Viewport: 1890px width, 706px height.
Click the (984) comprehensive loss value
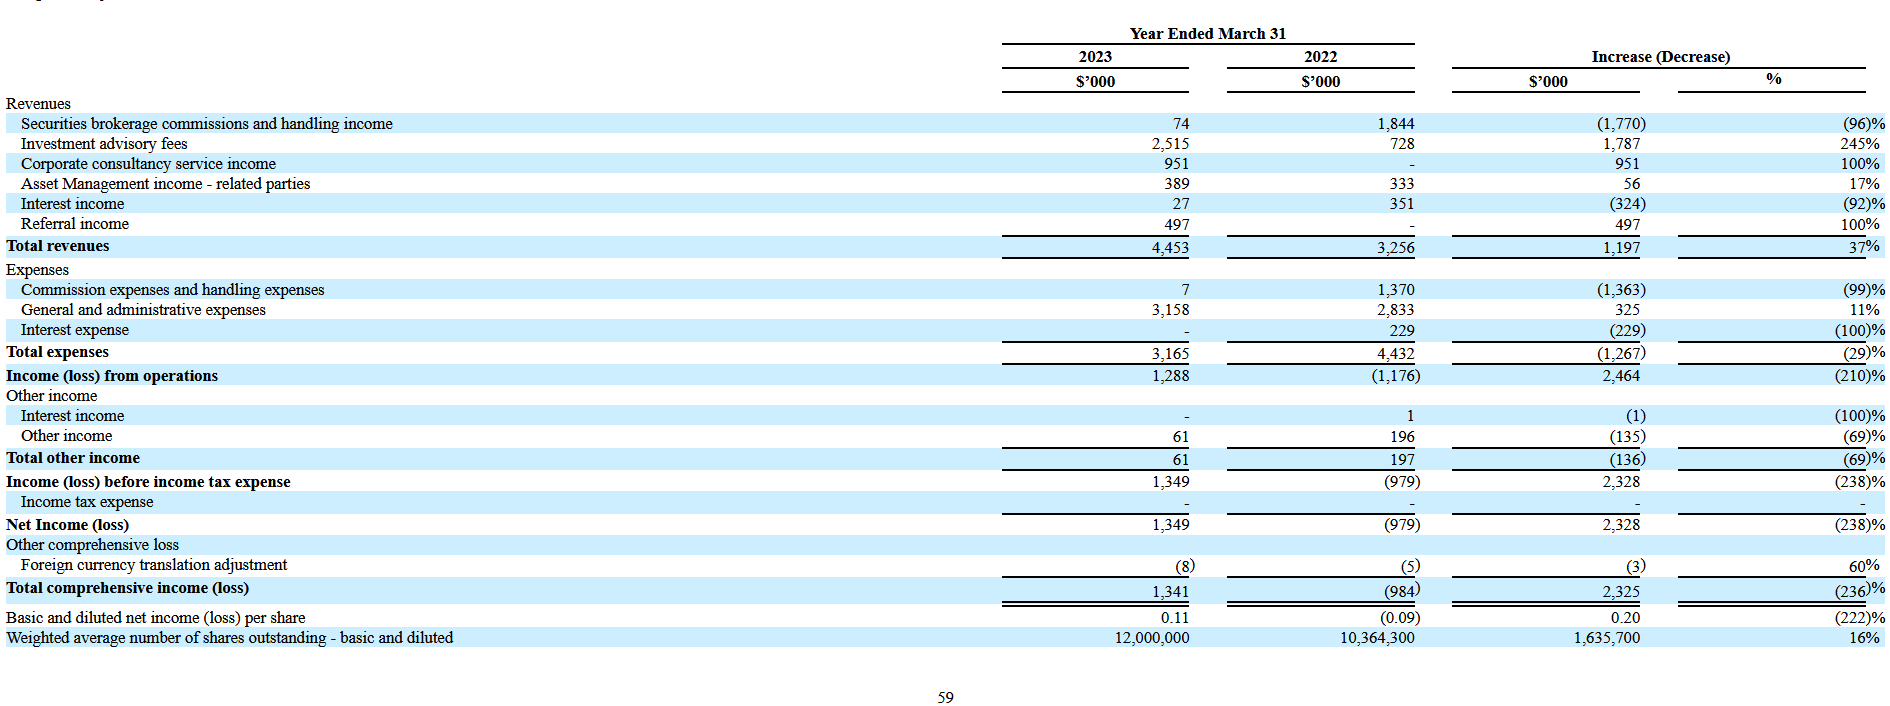pyautogui.click(x=1402, y=591)
